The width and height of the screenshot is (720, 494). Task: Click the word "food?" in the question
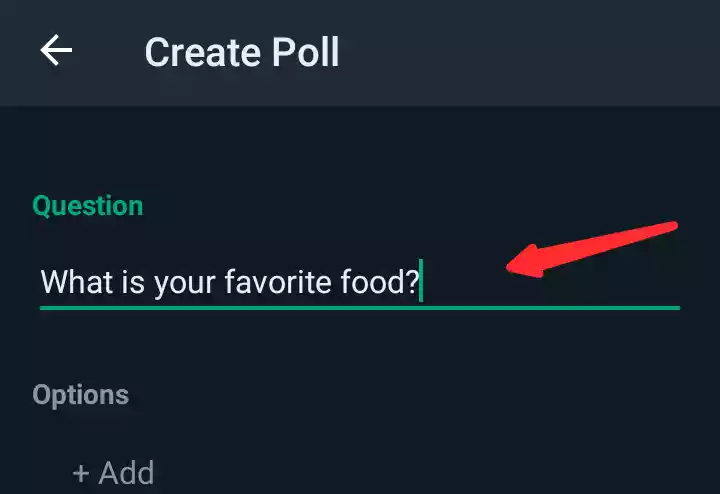[383, 281]
